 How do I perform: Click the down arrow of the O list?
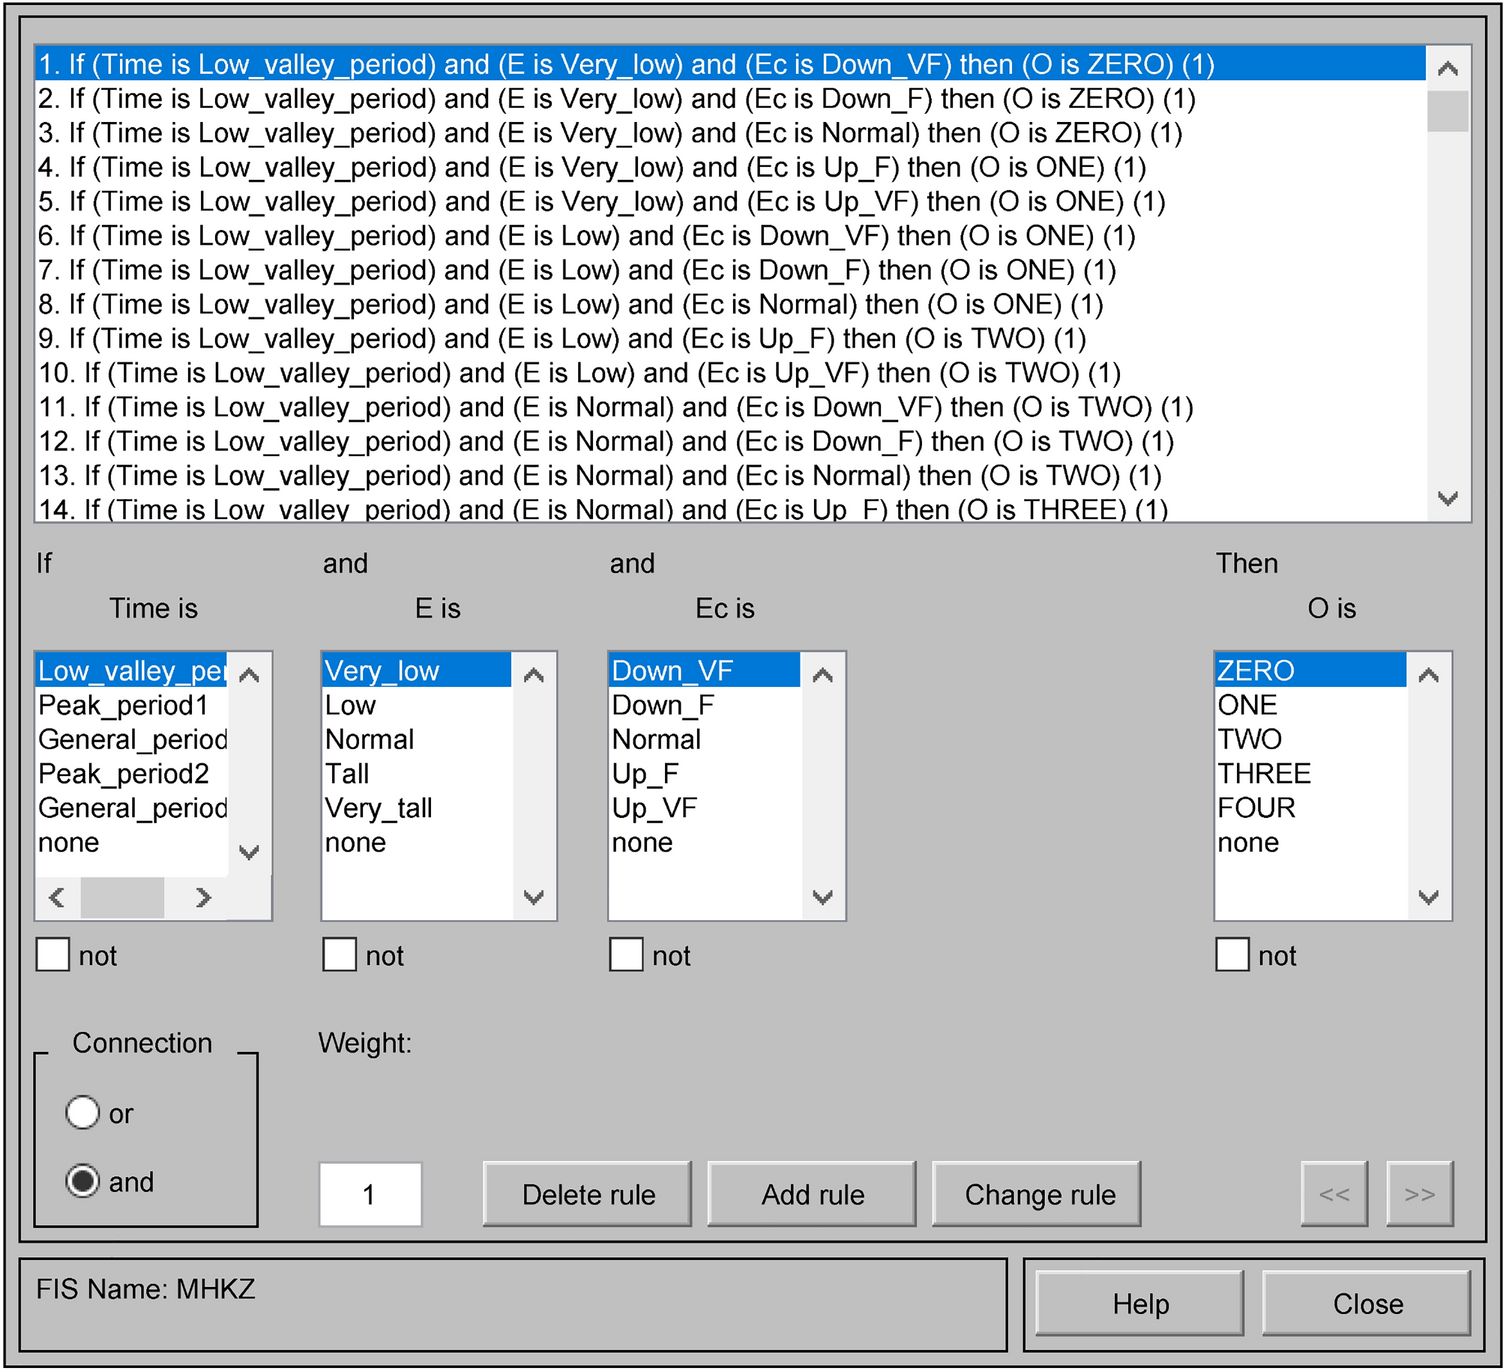click(x=1429, y=897)
